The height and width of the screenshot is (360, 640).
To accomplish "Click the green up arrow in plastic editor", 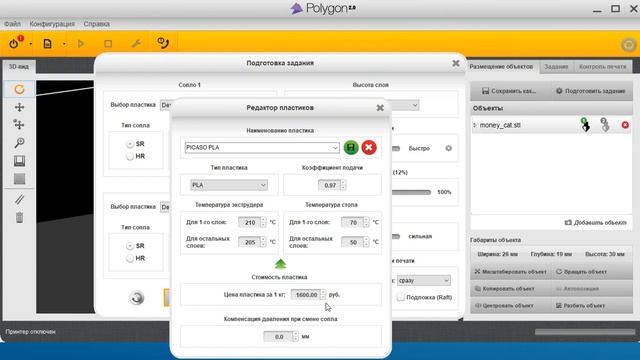I will pyautogui.click(x=280, y=264).
